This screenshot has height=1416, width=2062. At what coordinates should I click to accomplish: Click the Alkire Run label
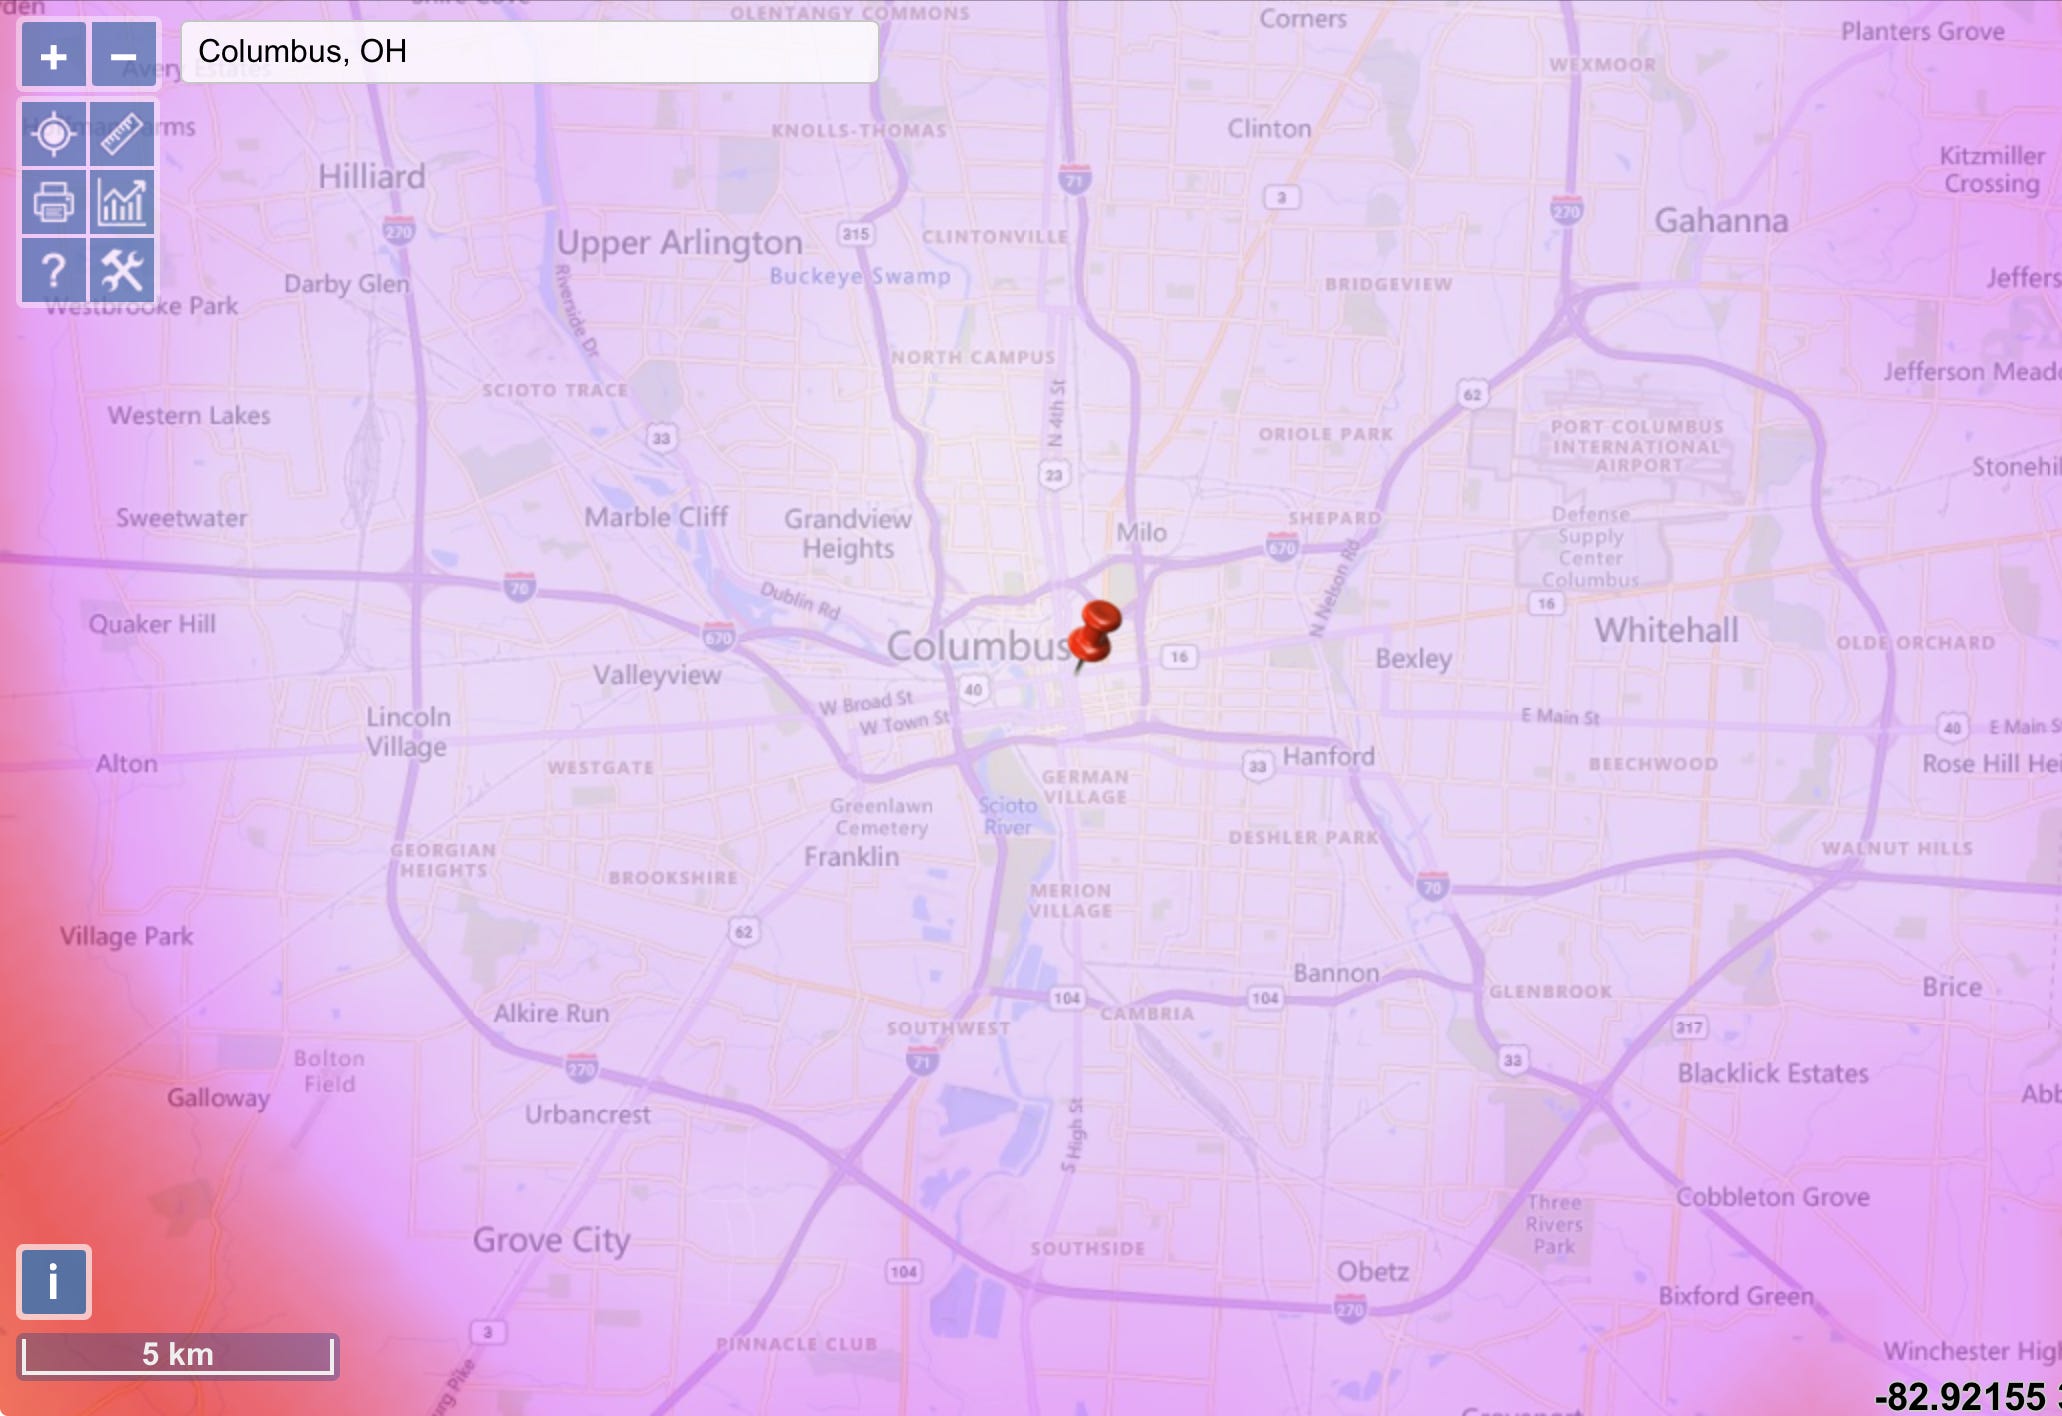[x=551, y=1013]
